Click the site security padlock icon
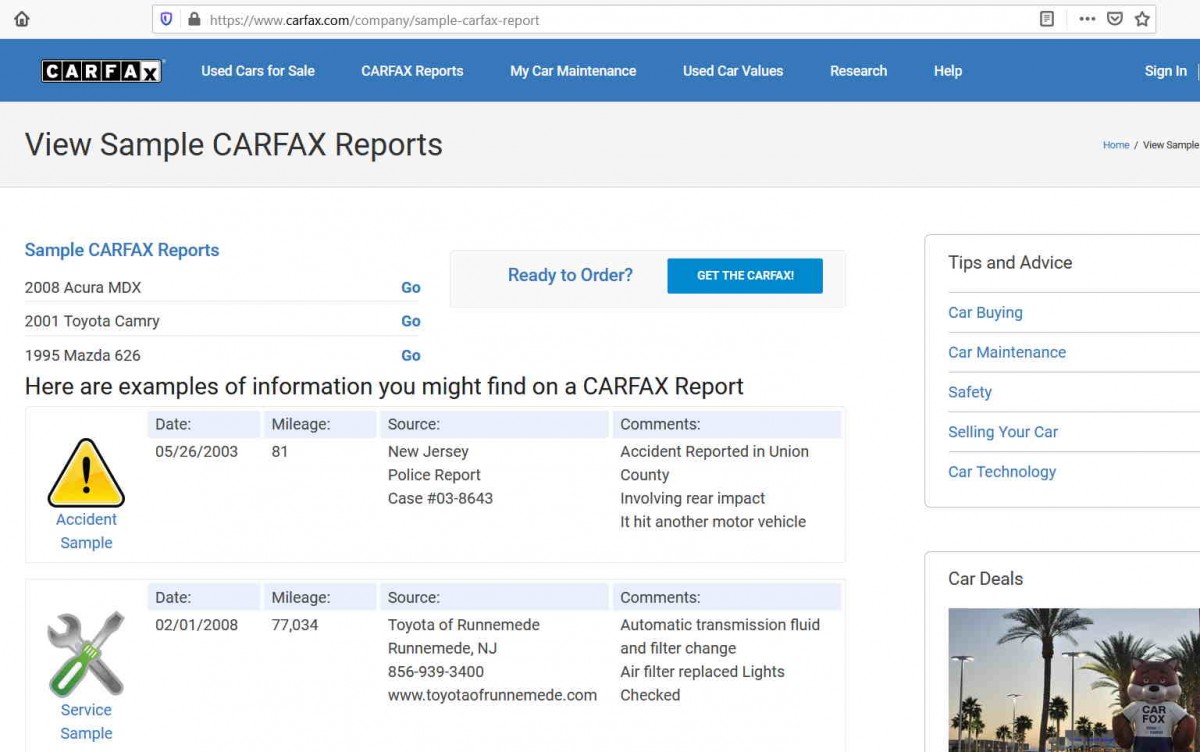This screenshot has height=752, width=1200. point(194,19)
